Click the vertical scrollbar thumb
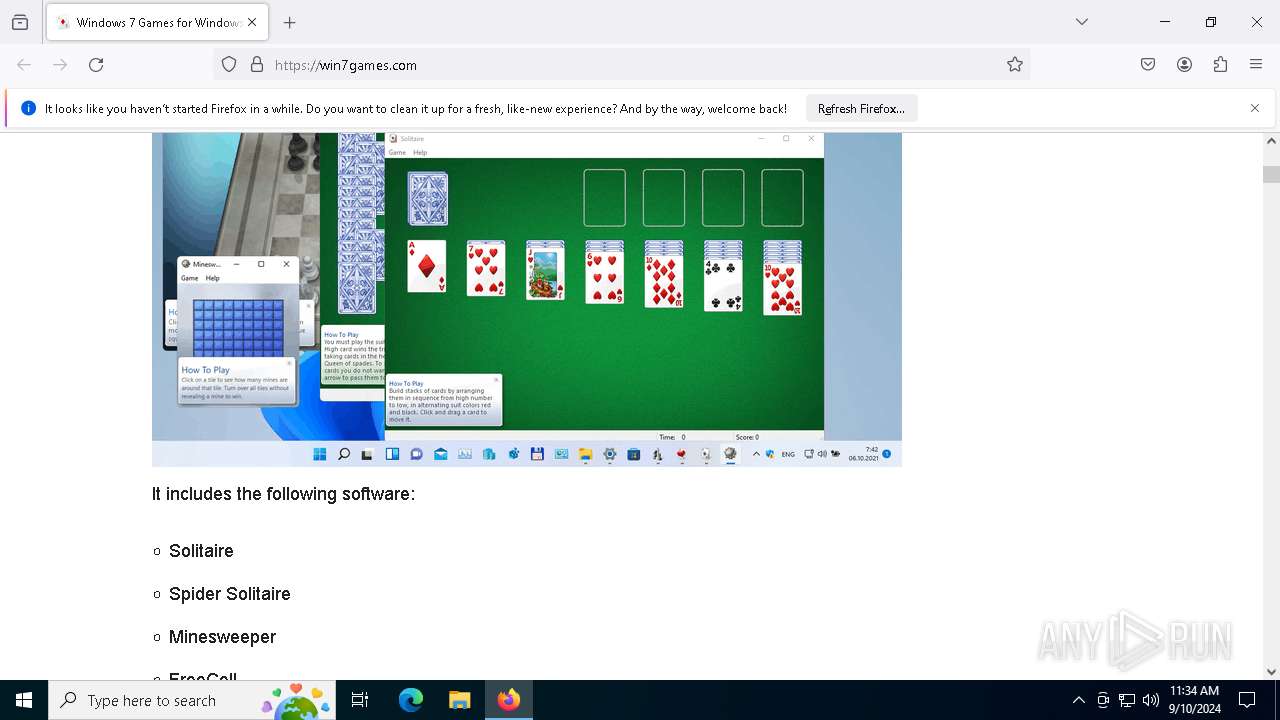1280x720 pixels. (x=1271, y=174)
